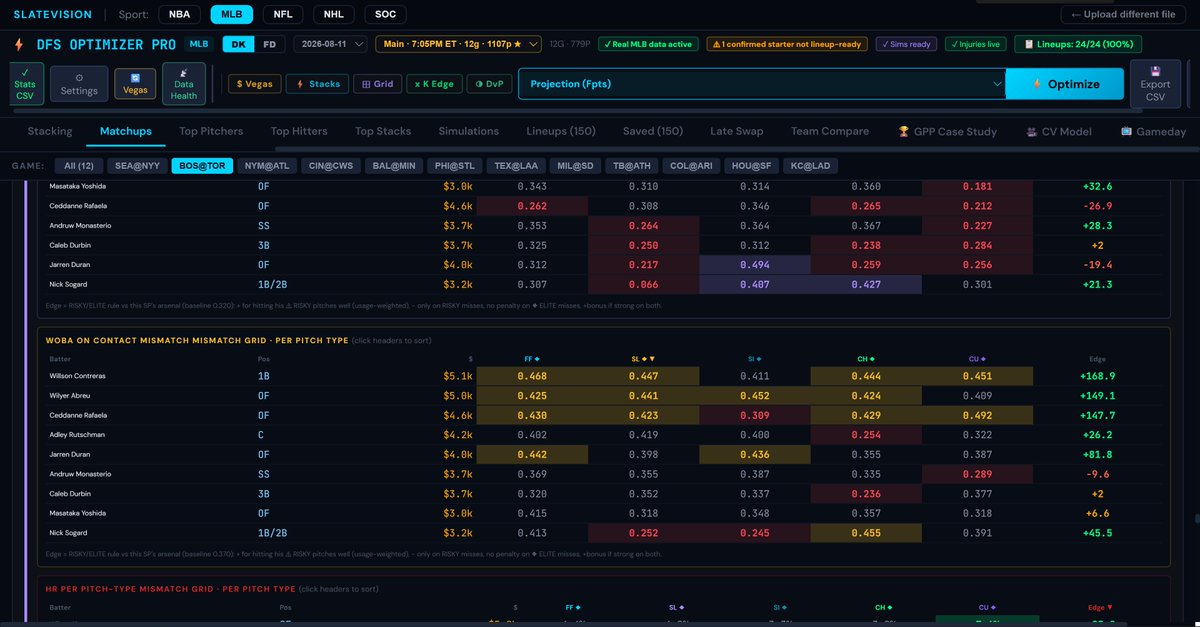Filter games to All (12)
The width and height of the screenshot is (1200, 627).
(77, 166)
